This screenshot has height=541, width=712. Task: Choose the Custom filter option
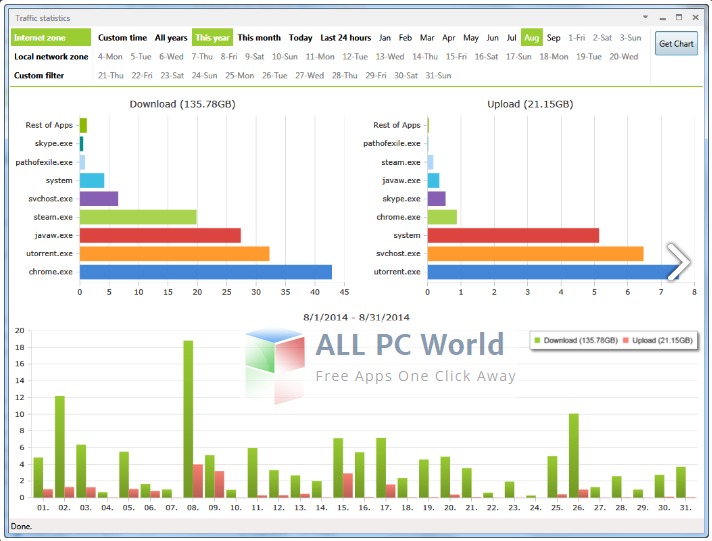coord(39,75)
